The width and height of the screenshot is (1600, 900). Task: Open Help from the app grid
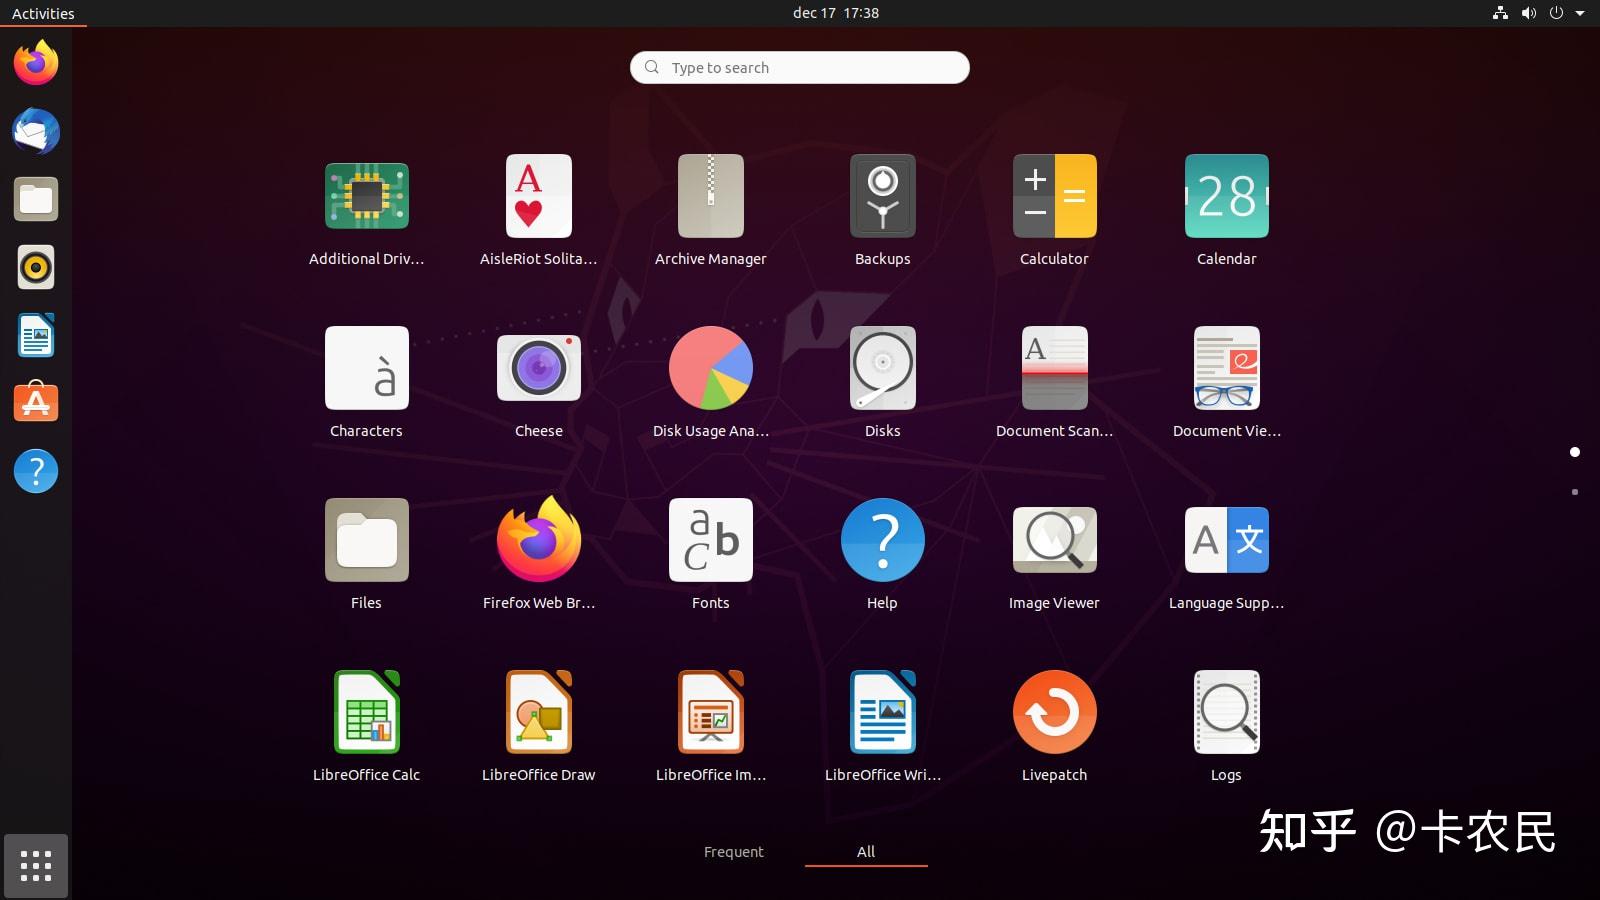883,540
